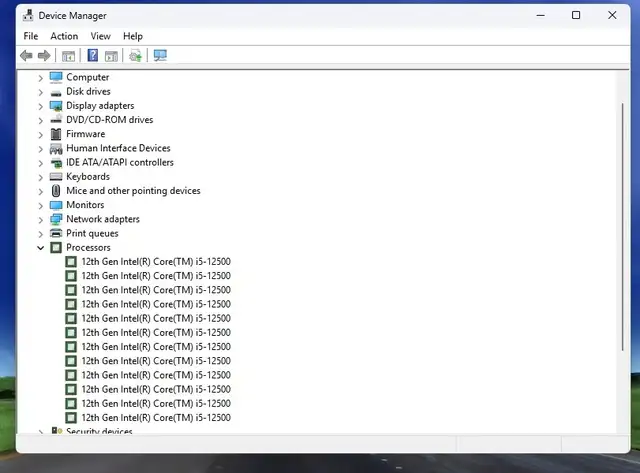Click the vertical scrollbar thumb

622,227
